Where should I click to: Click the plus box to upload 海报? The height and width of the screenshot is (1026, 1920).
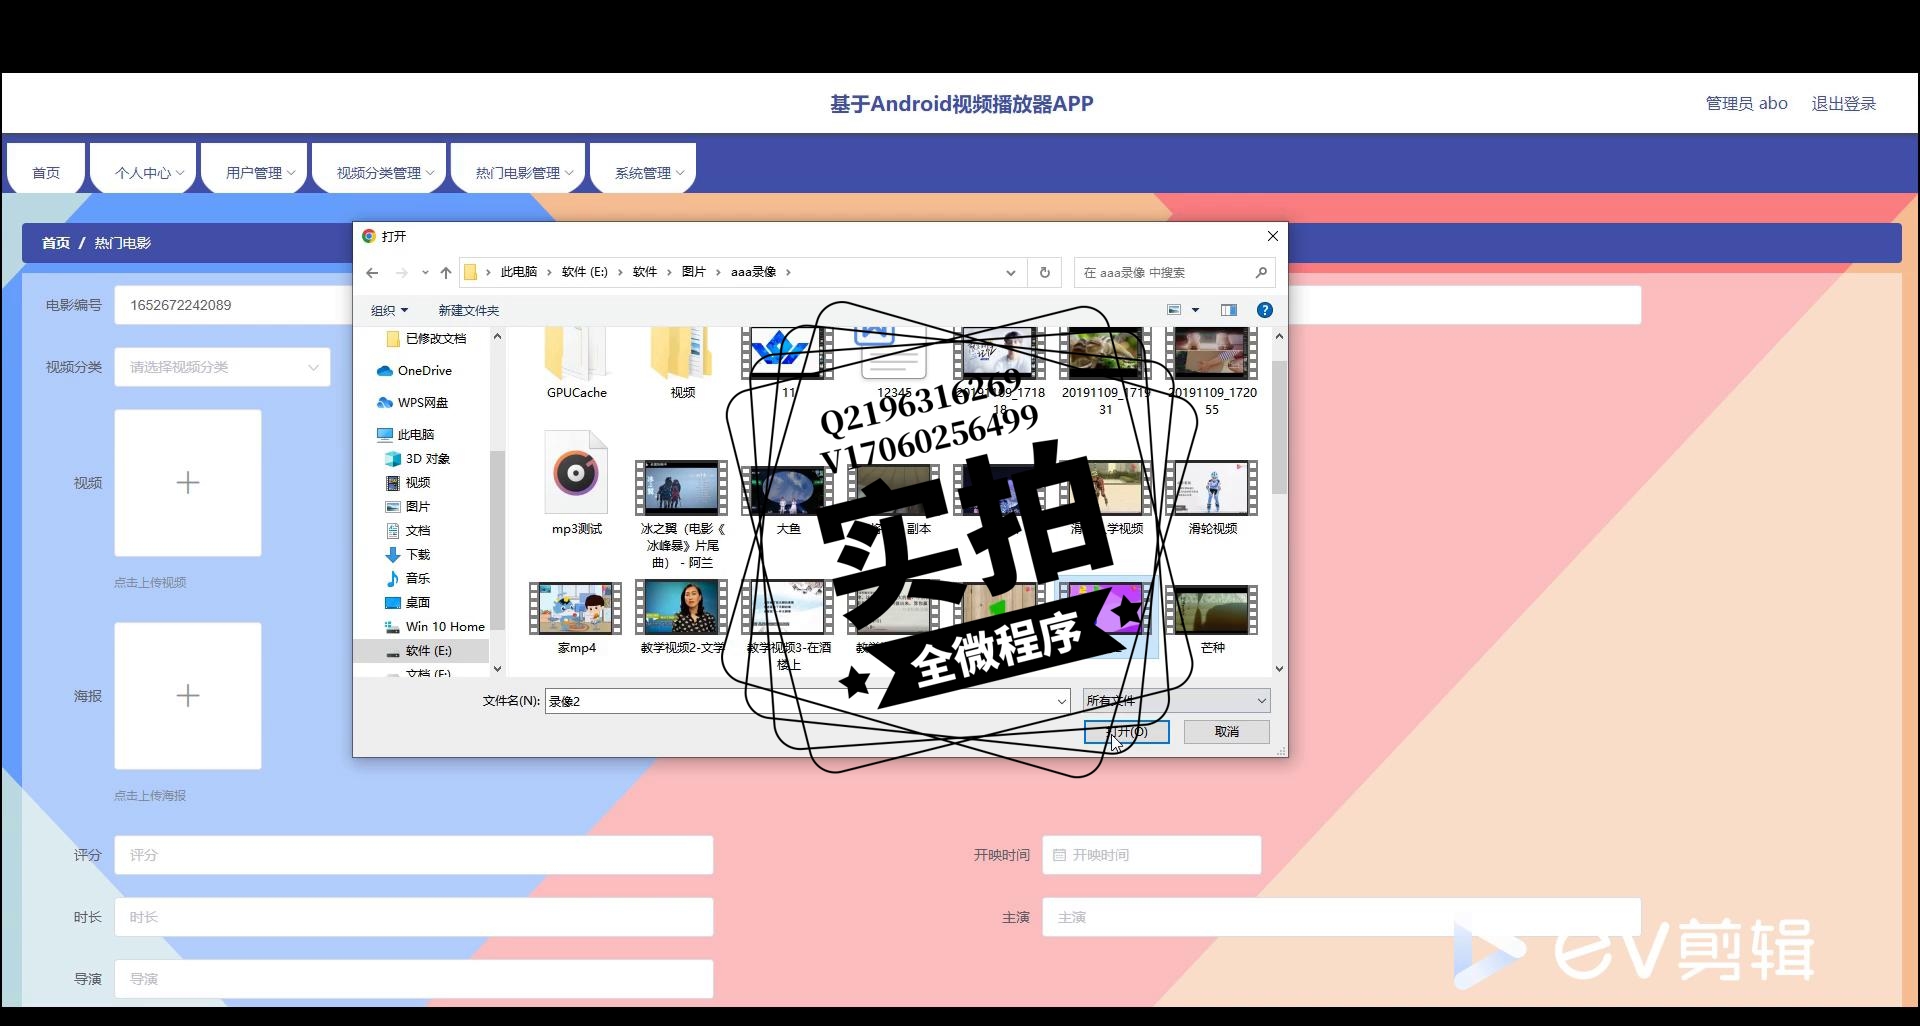pos(188,696)
